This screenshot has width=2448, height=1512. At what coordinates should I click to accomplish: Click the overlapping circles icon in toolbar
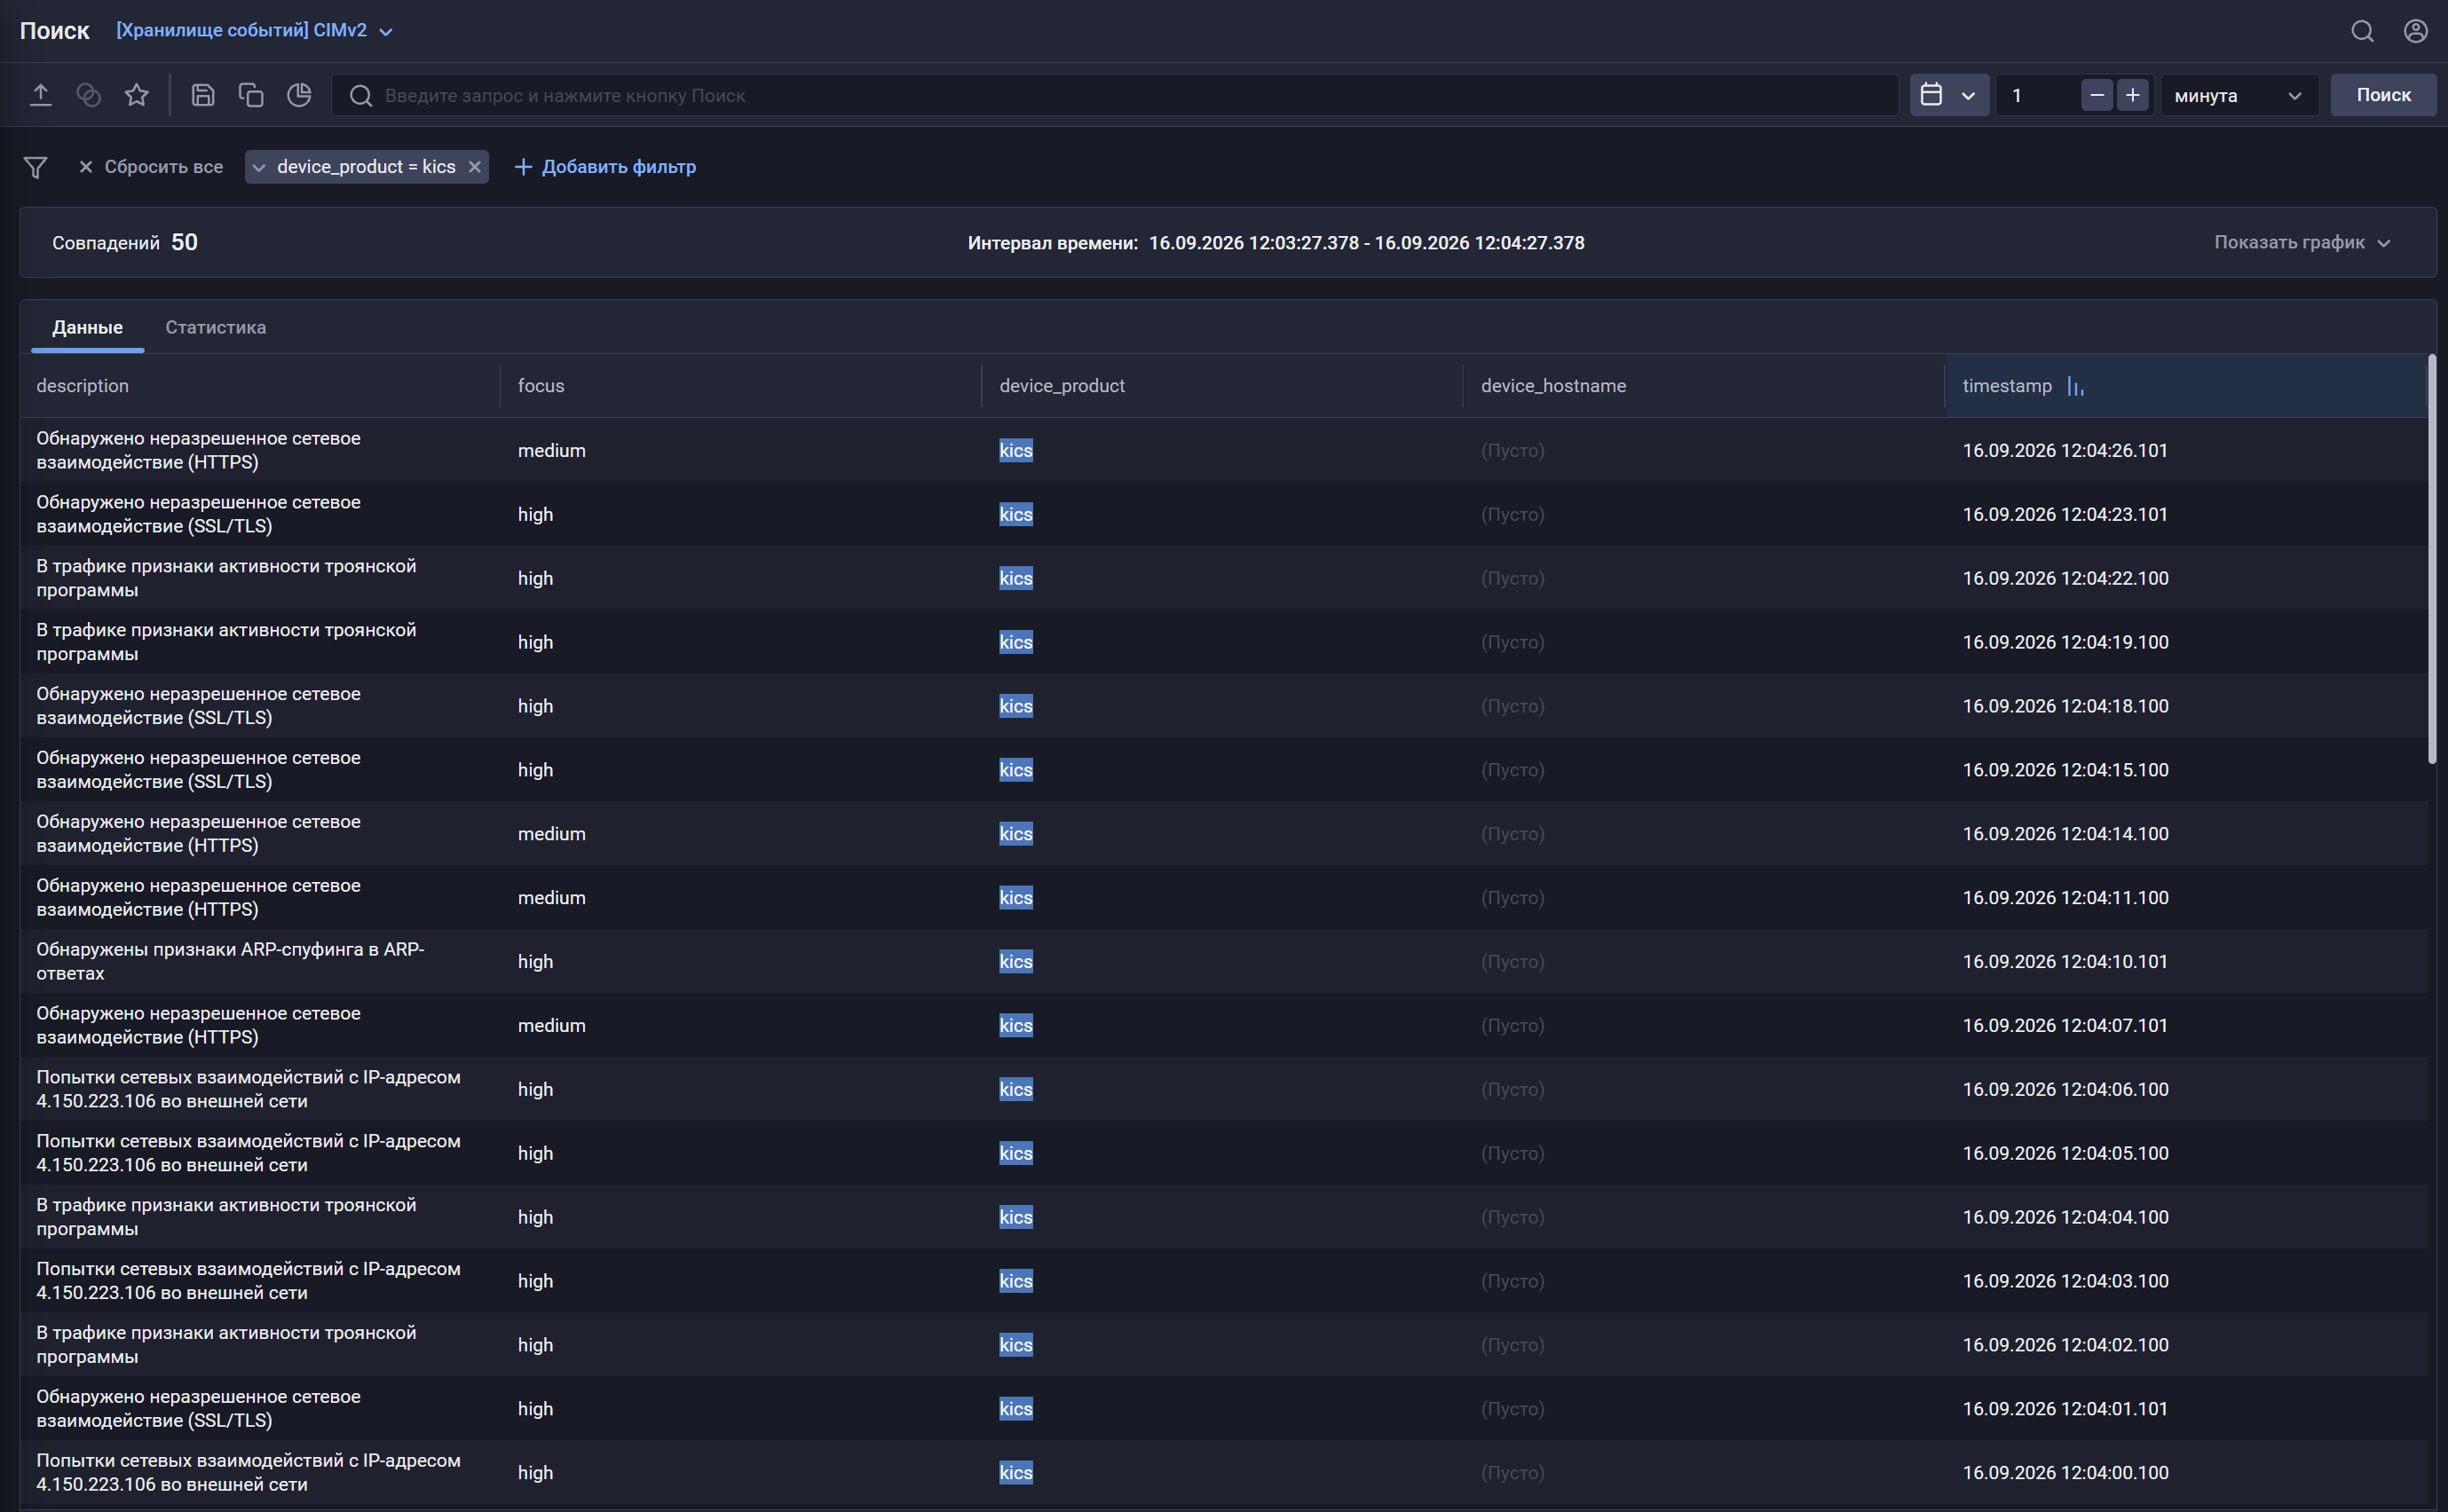coord(88,95)
